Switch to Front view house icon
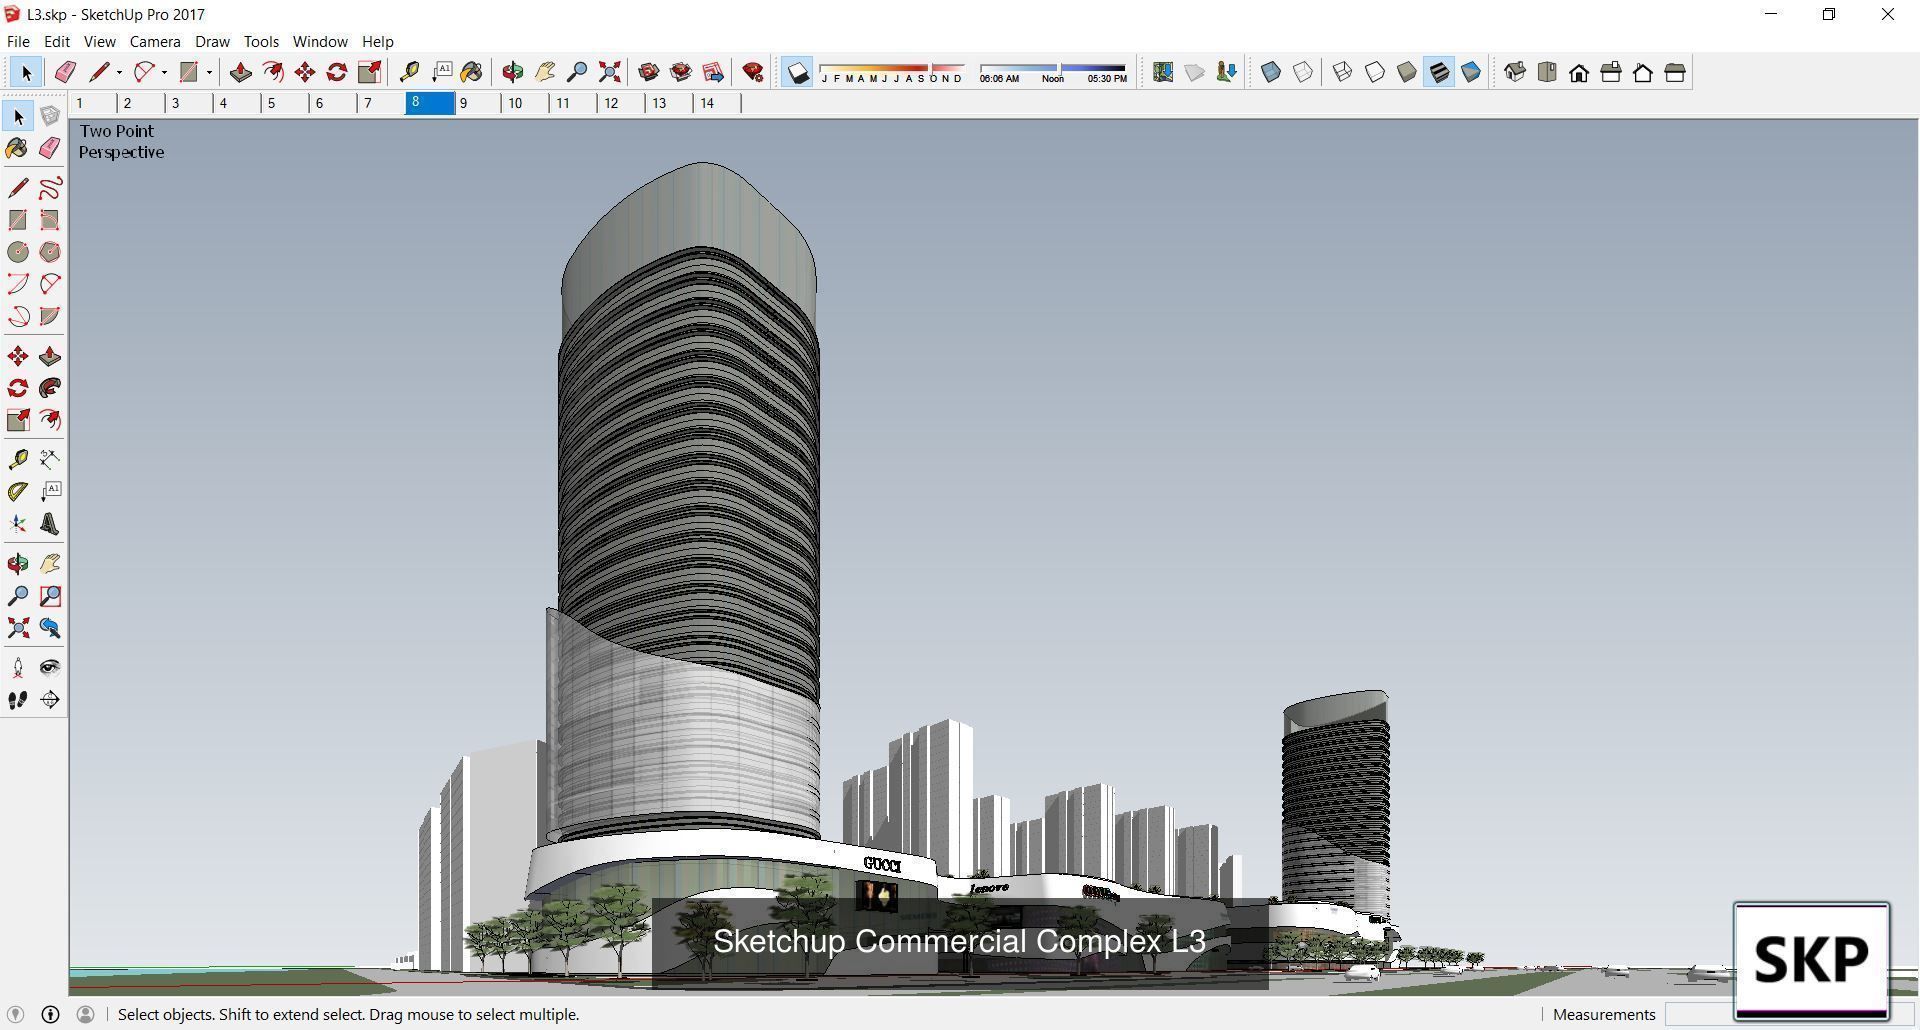The width and height of the screenshot is (1920, 1030). [1579, 72]
